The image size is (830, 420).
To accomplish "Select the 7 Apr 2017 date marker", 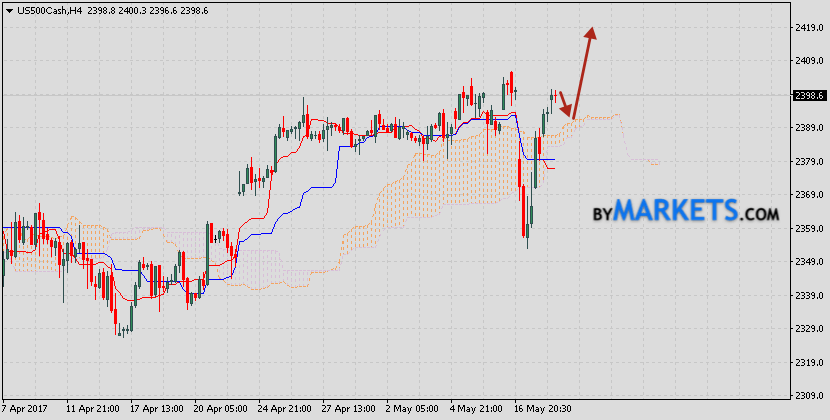I will (26, 409).
